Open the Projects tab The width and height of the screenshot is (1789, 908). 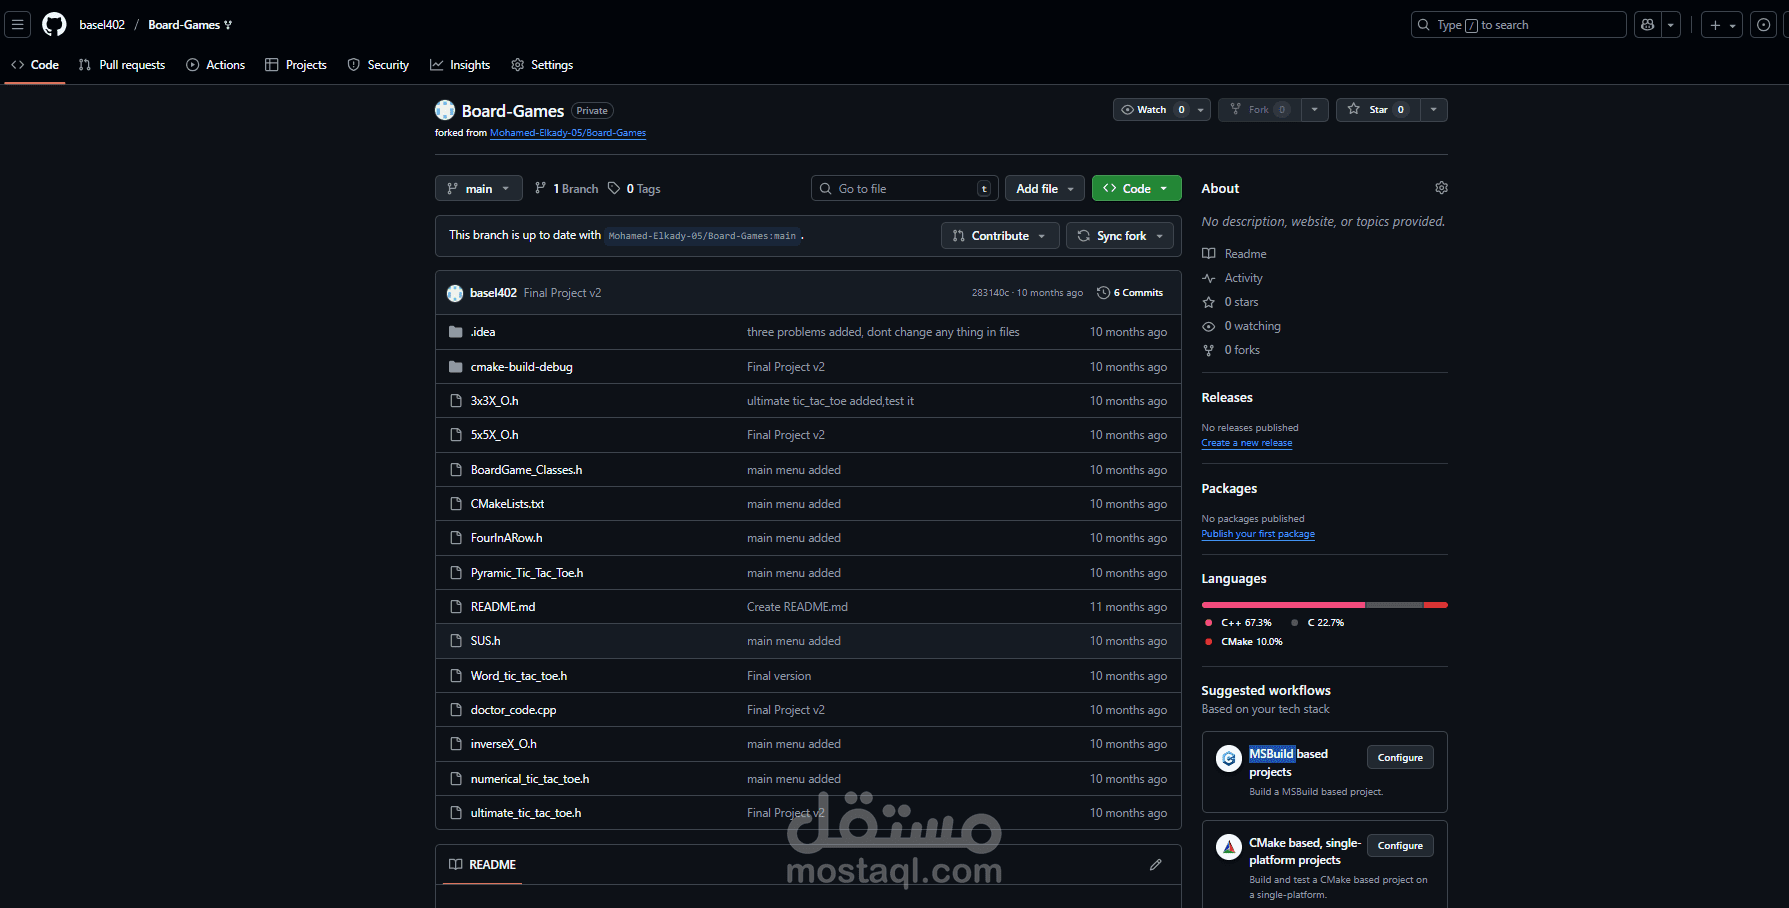[296, 65]
